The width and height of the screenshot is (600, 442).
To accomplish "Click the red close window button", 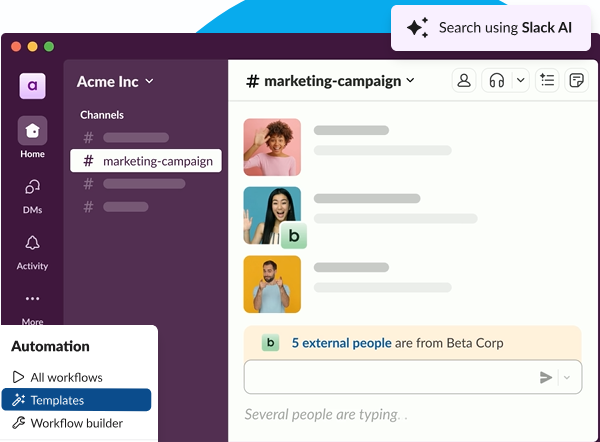I will click(16, 47).
